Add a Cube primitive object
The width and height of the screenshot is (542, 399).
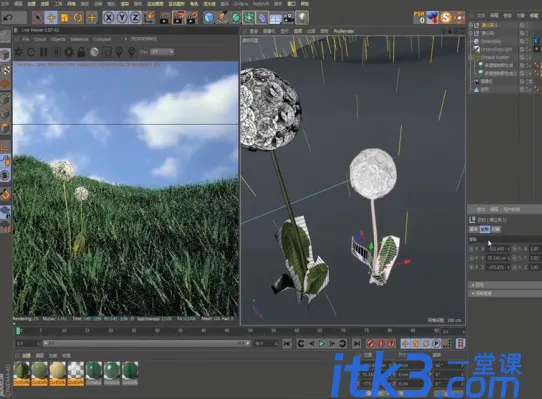[x=209, y=17]
